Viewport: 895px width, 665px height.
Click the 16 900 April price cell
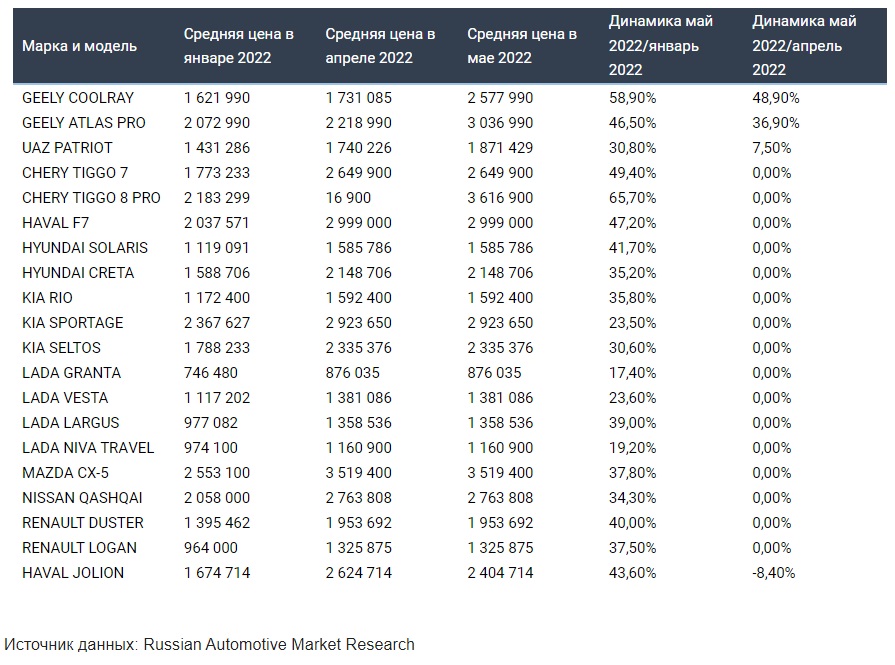tap(348, 198)
